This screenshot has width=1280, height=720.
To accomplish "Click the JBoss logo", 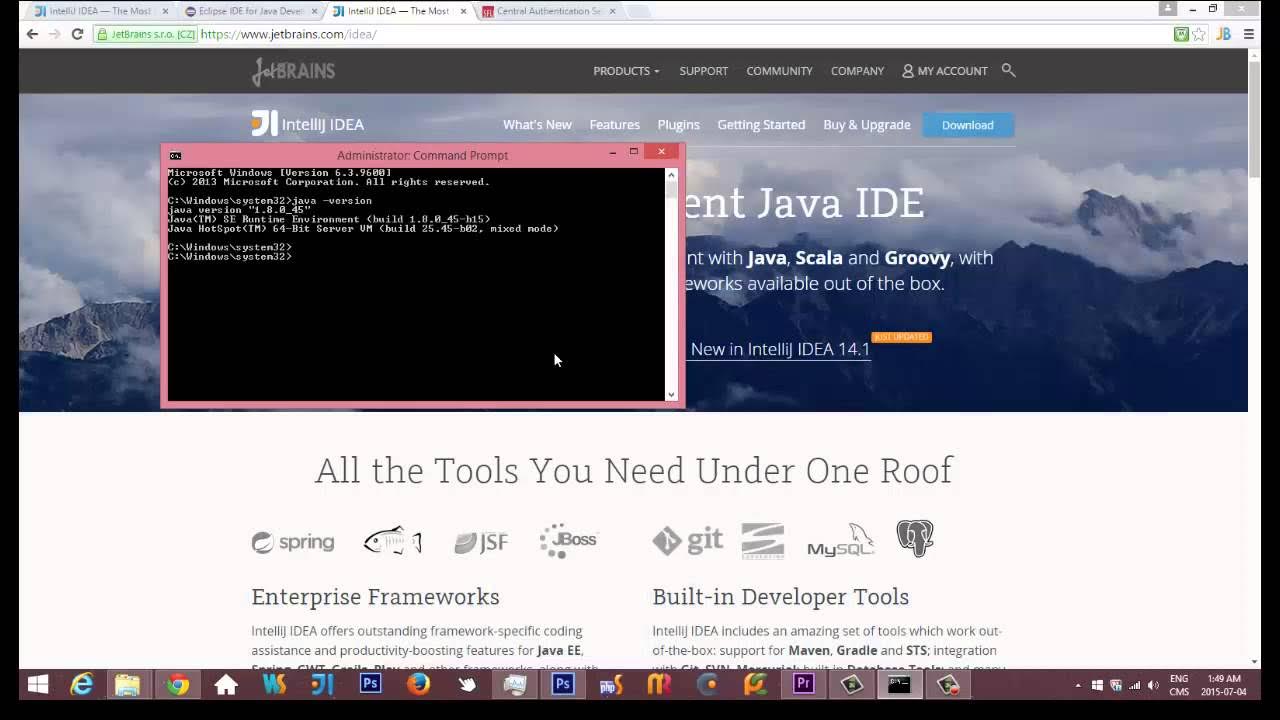I will click(568, 540).
